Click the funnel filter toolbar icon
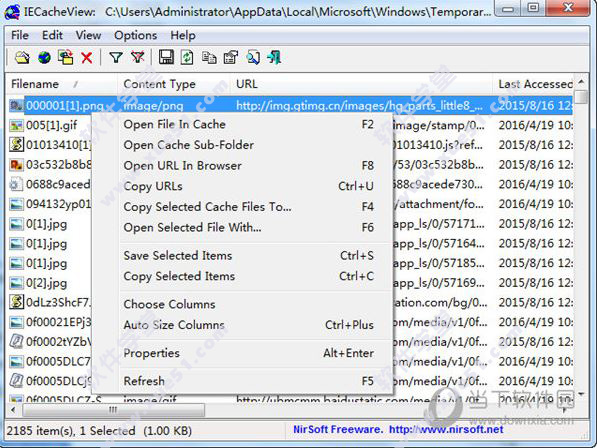The image size is (597, 448). click(x=116, y=58)
